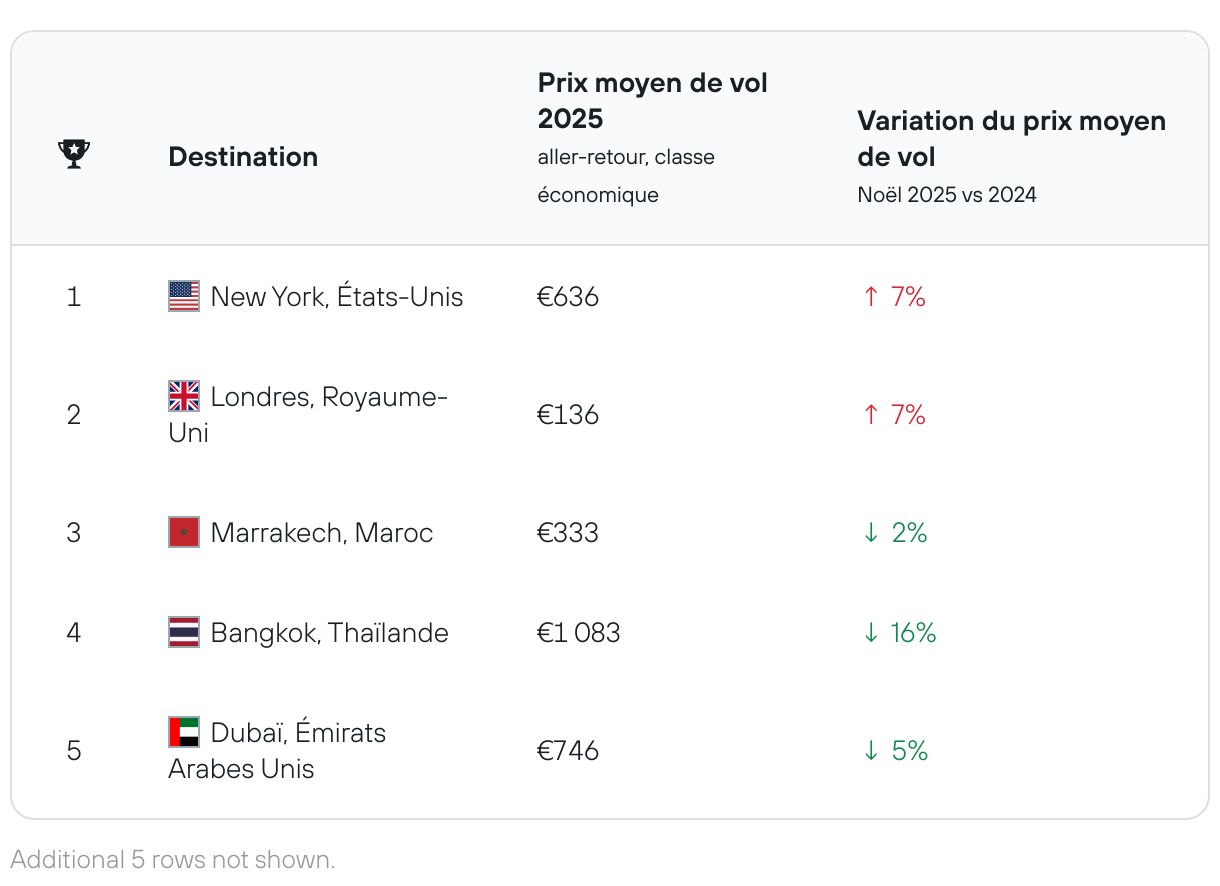
Task: Click the red up arrow for New York
Action: [x=871, y=297]
